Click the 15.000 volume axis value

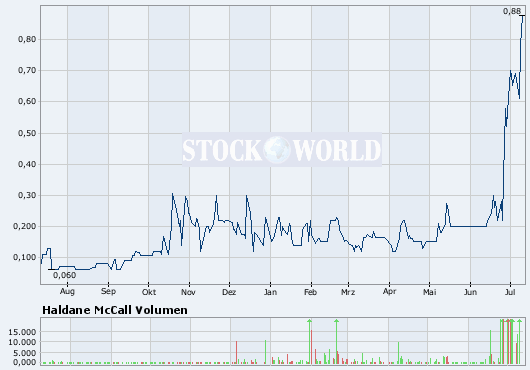pyautogui.click(x=22, y=332)
